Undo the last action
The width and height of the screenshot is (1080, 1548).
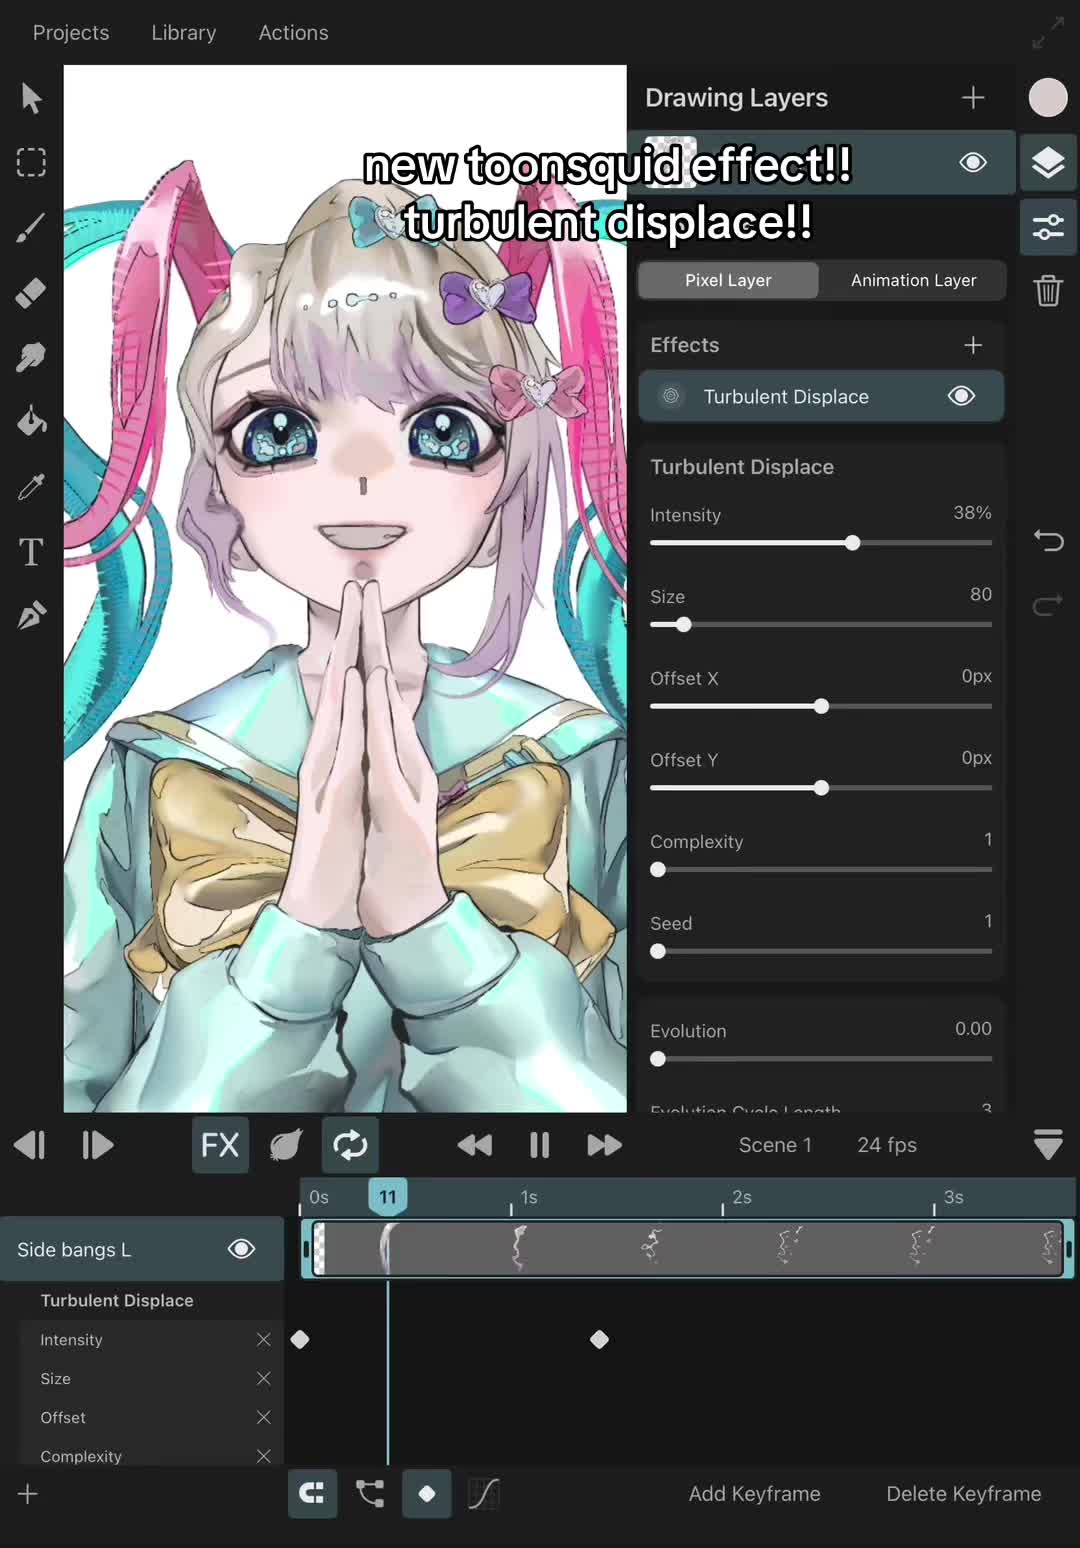coord(1048,541)
